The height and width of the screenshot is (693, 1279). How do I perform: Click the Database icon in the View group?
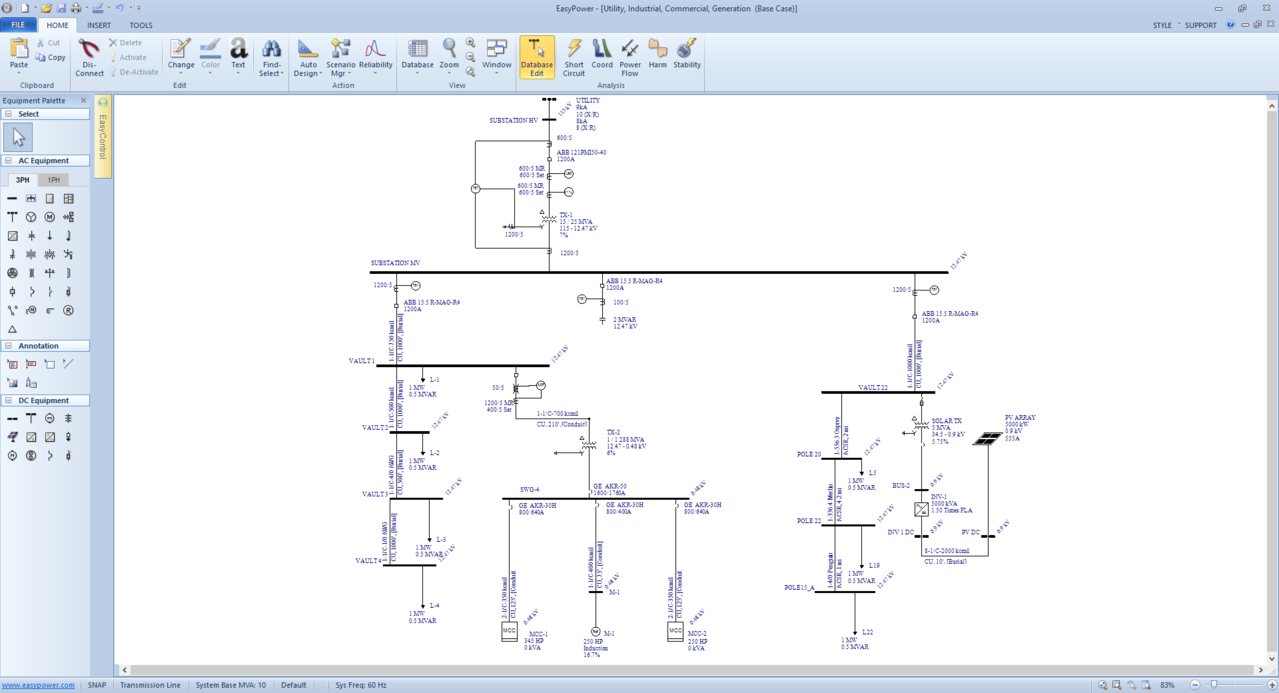pyautogui.click(x=417, y=58)
